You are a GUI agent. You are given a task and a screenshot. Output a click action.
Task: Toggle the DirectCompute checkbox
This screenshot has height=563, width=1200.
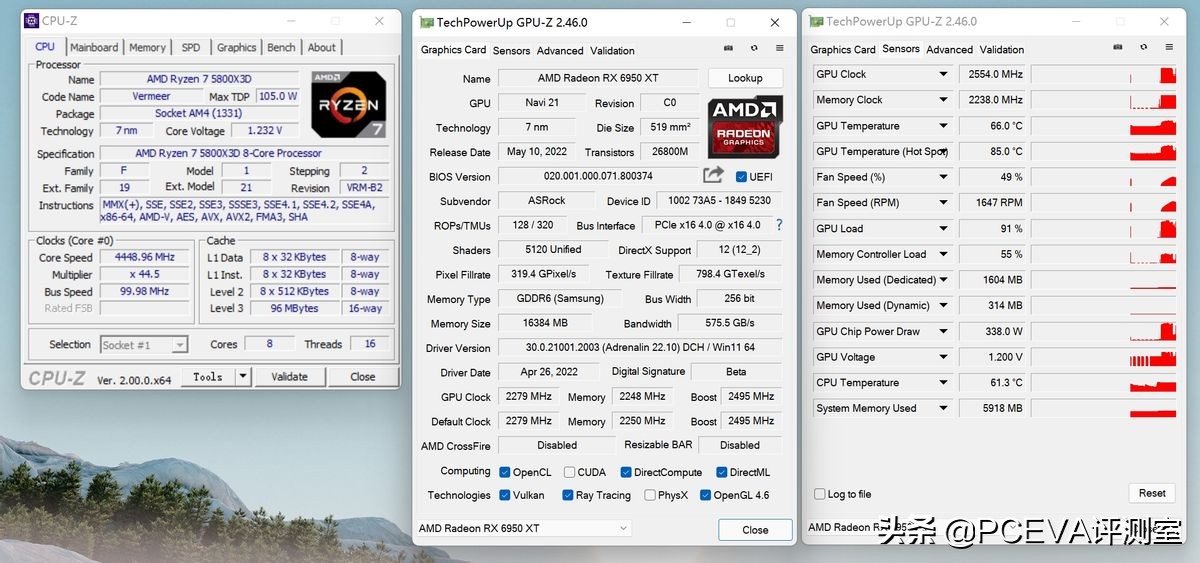(626, 472)
